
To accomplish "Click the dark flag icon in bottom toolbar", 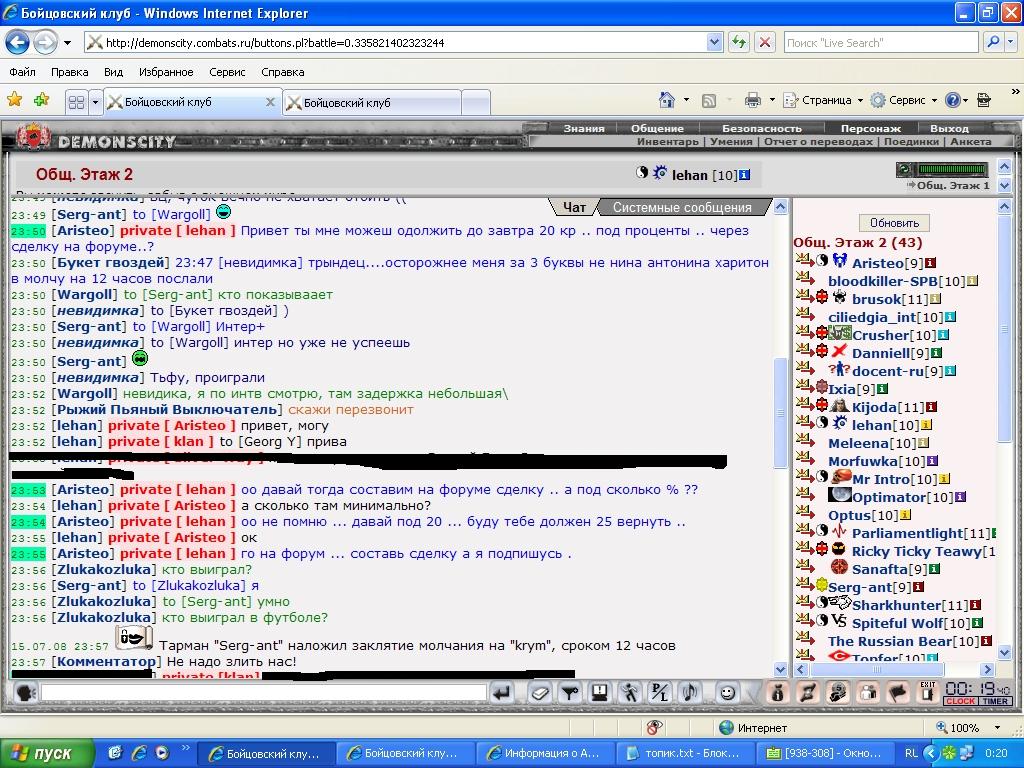I will click(x=898, y=692).
